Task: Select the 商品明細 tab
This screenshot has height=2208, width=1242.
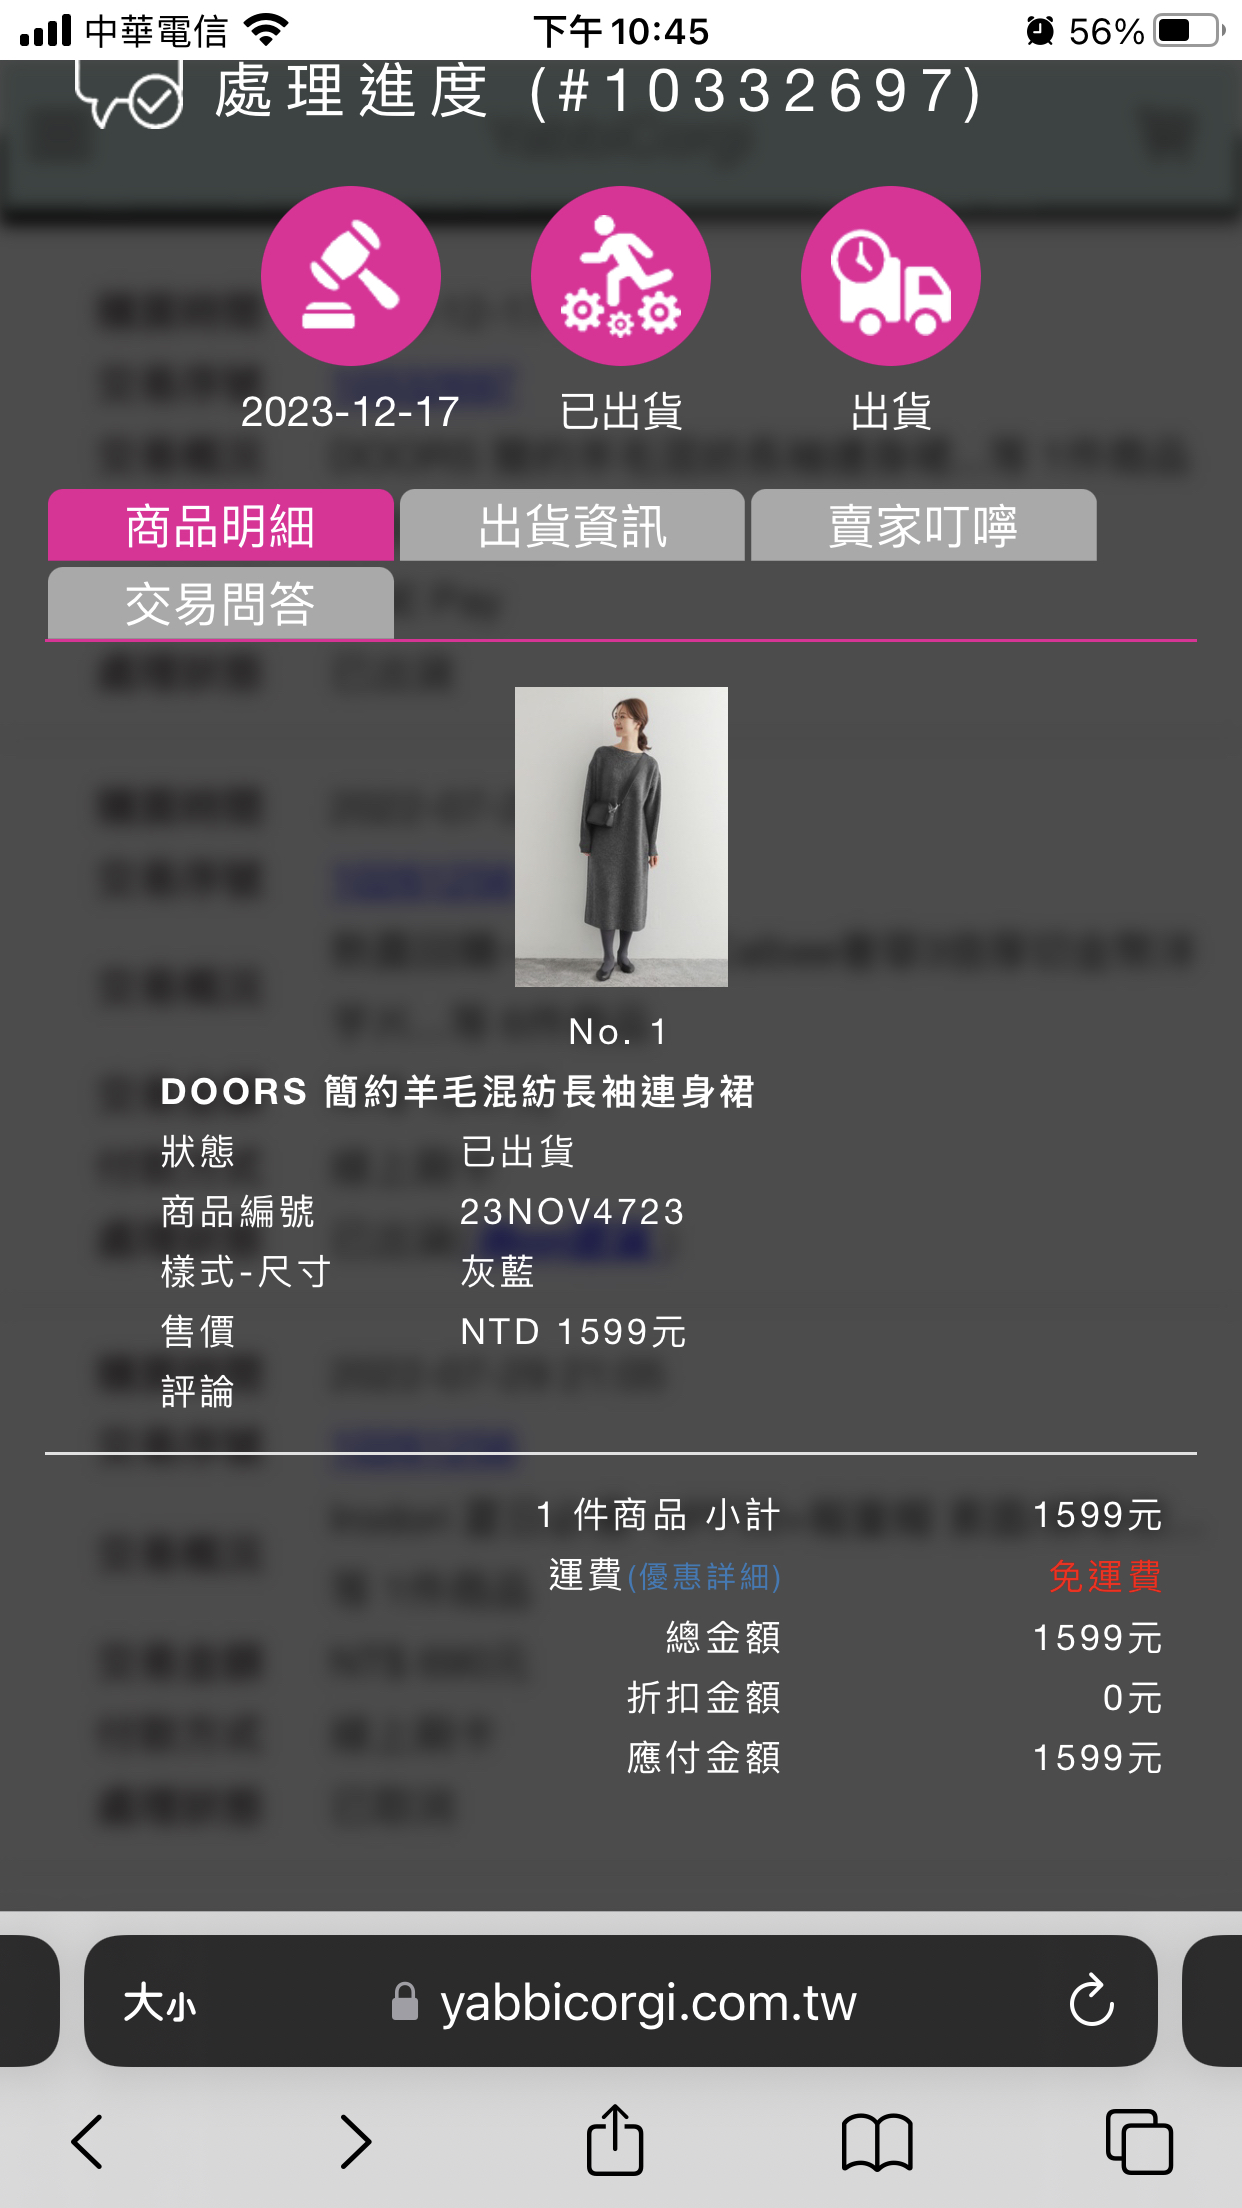Action: click(221, 525)
